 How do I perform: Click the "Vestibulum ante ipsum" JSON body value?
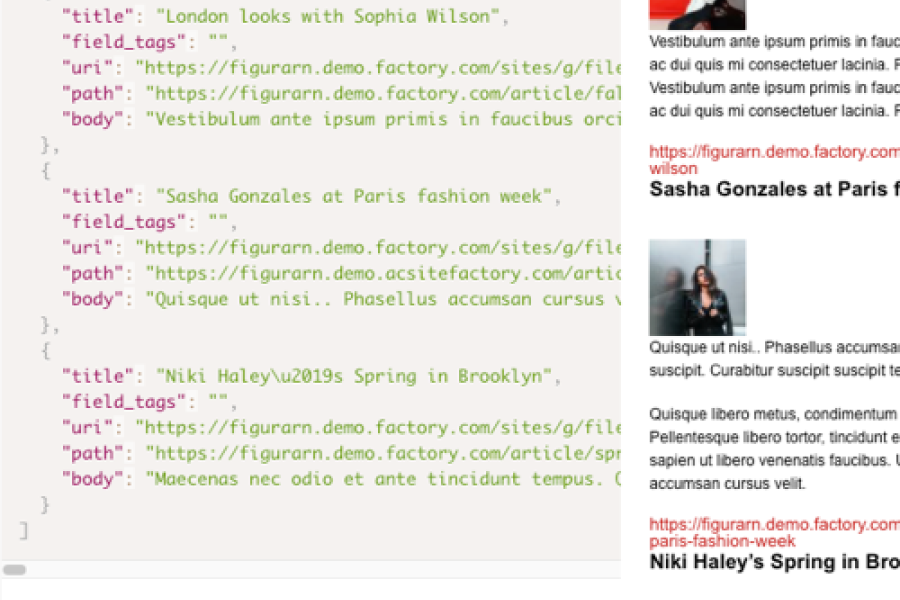point(383,119)
